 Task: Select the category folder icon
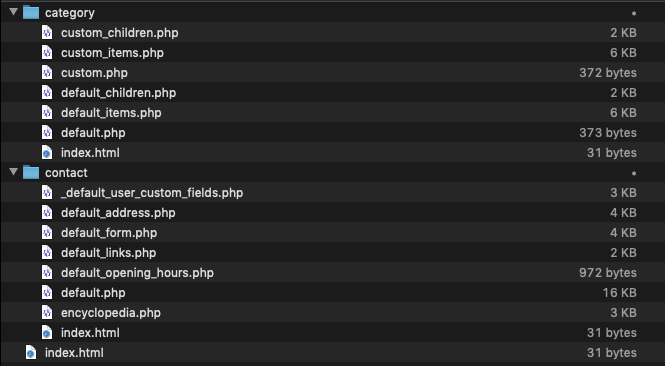pyautogui.click(x=31, y=12)
